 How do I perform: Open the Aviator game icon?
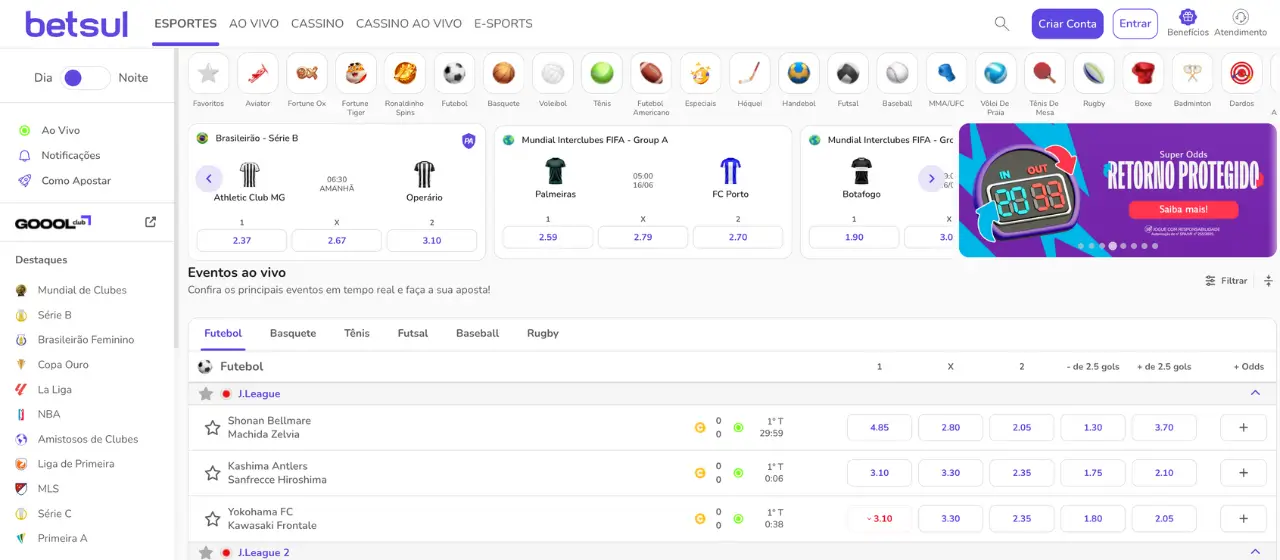pyautogui.click(x=258, y=74)
